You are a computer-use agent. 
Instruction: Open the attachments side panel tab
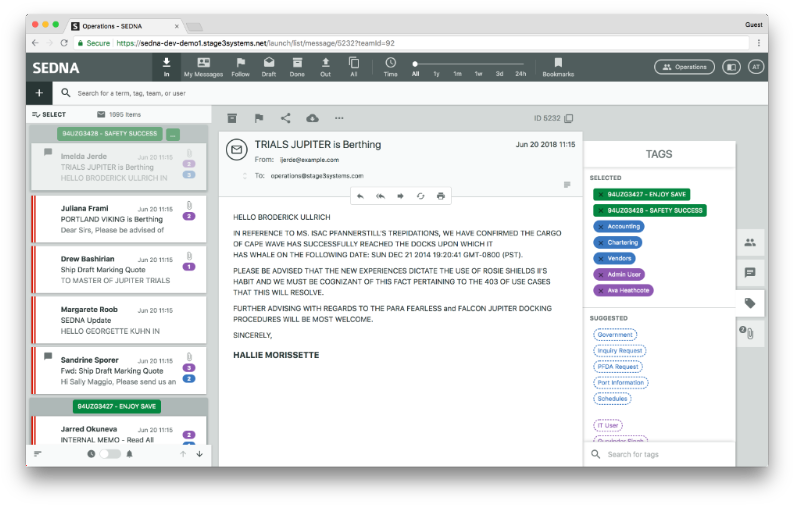coord(750,334)
